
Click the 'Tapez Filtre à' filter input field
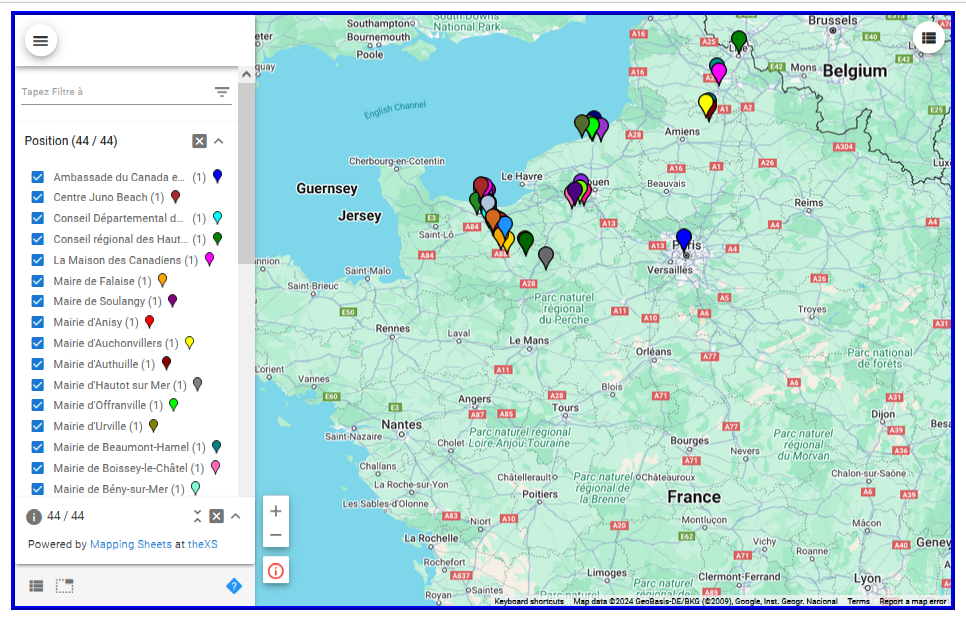point(115,92)
